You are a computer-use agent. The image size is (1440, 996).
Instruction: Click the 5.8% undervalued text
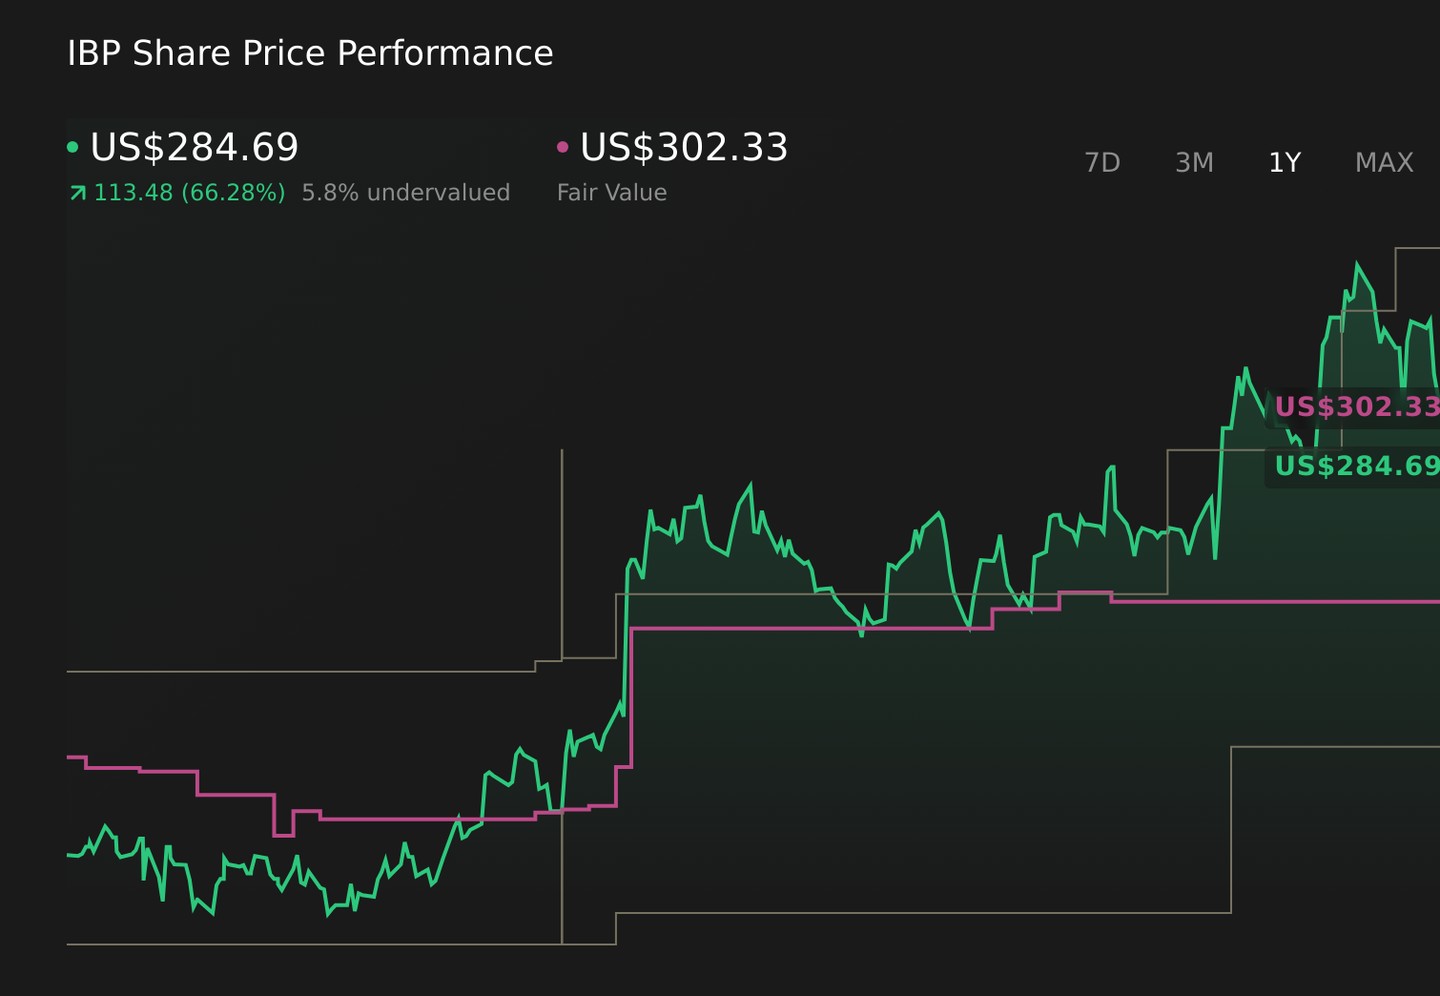point(406,193)
